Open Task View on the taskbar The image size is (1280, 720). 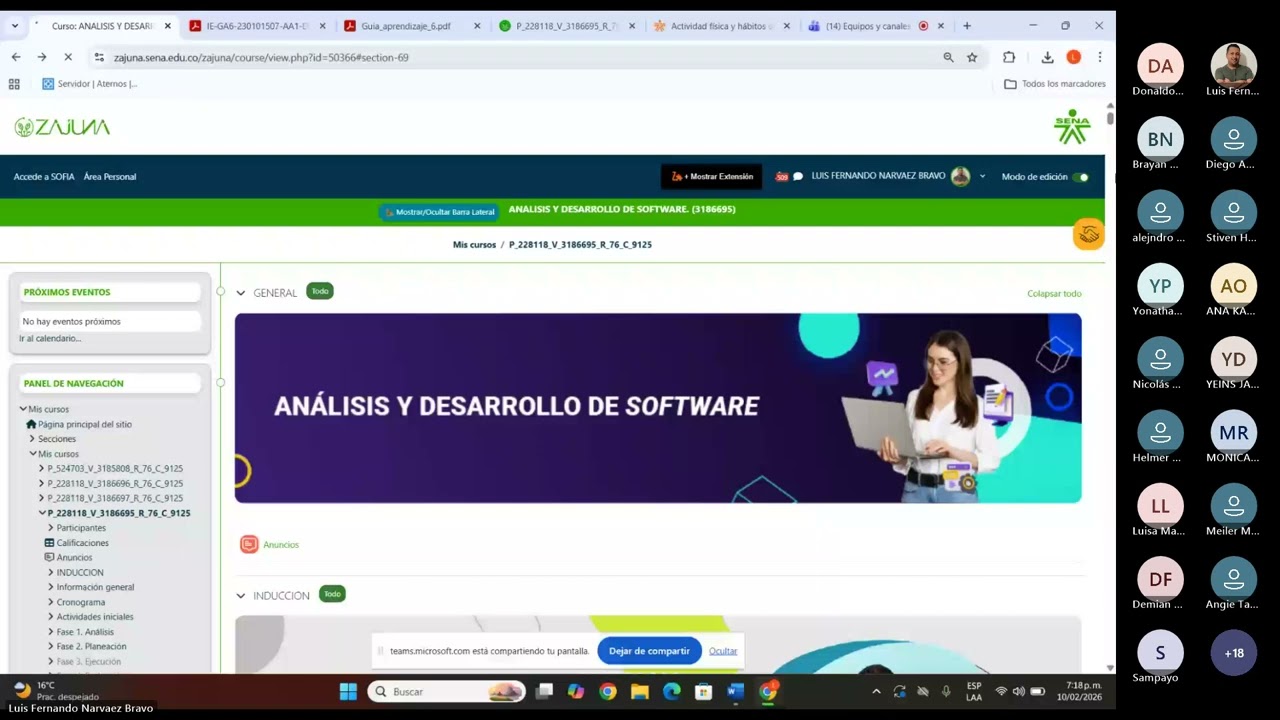pyautogui.click(x=544, y=691)
